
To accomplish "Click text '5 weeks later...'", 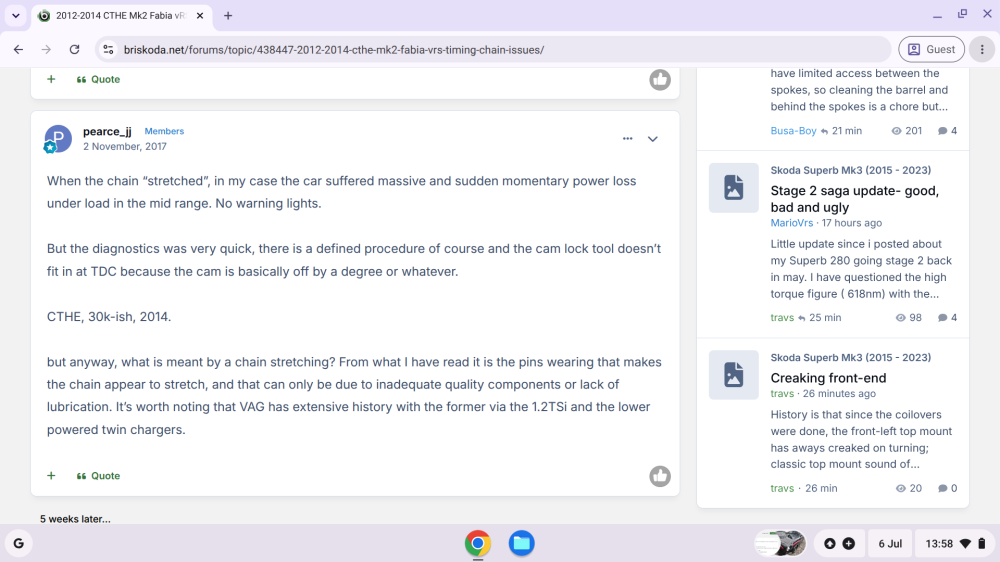I will (x=75, y=519).
